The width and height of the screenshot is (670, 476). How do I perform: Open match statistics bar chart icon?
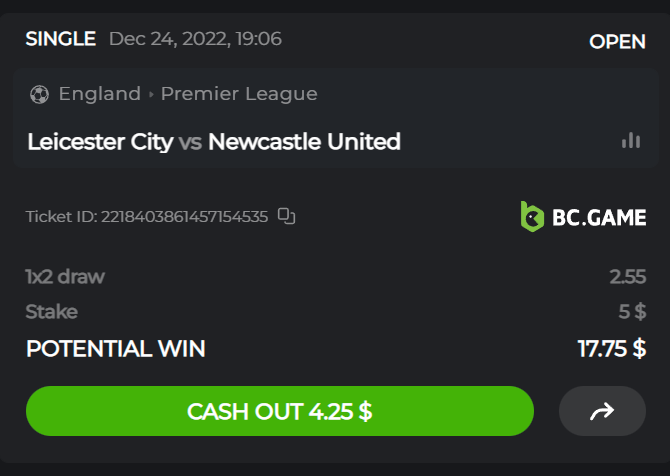point(630,141)
